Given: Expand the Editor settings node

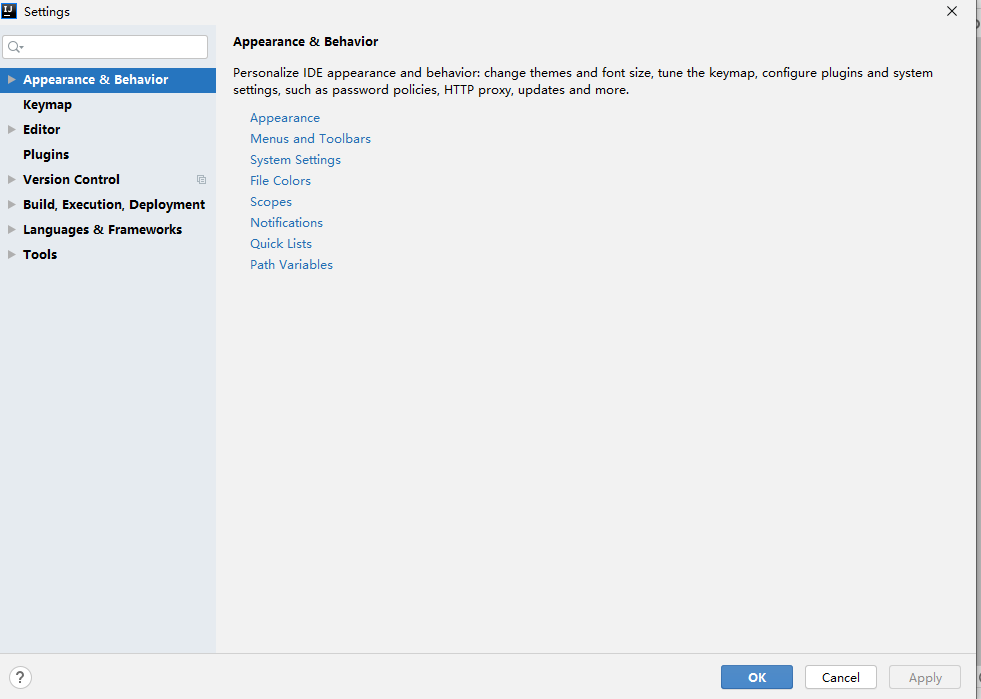Looking at the screenshot, I should (x=11, y=130).
